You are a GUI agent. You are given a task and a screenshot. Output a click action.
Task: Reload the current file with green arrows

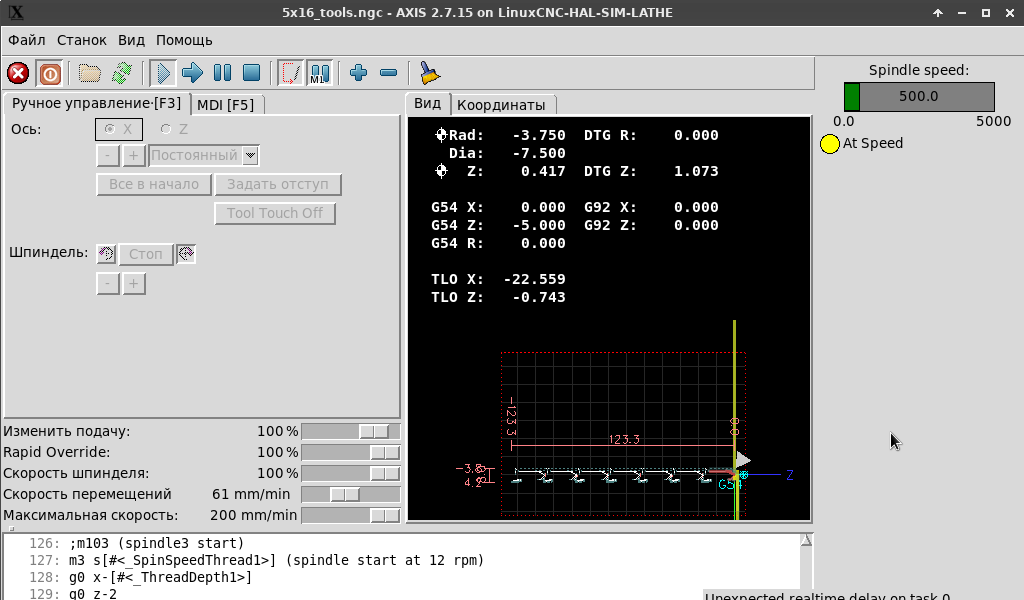click(x=121, y=73)
